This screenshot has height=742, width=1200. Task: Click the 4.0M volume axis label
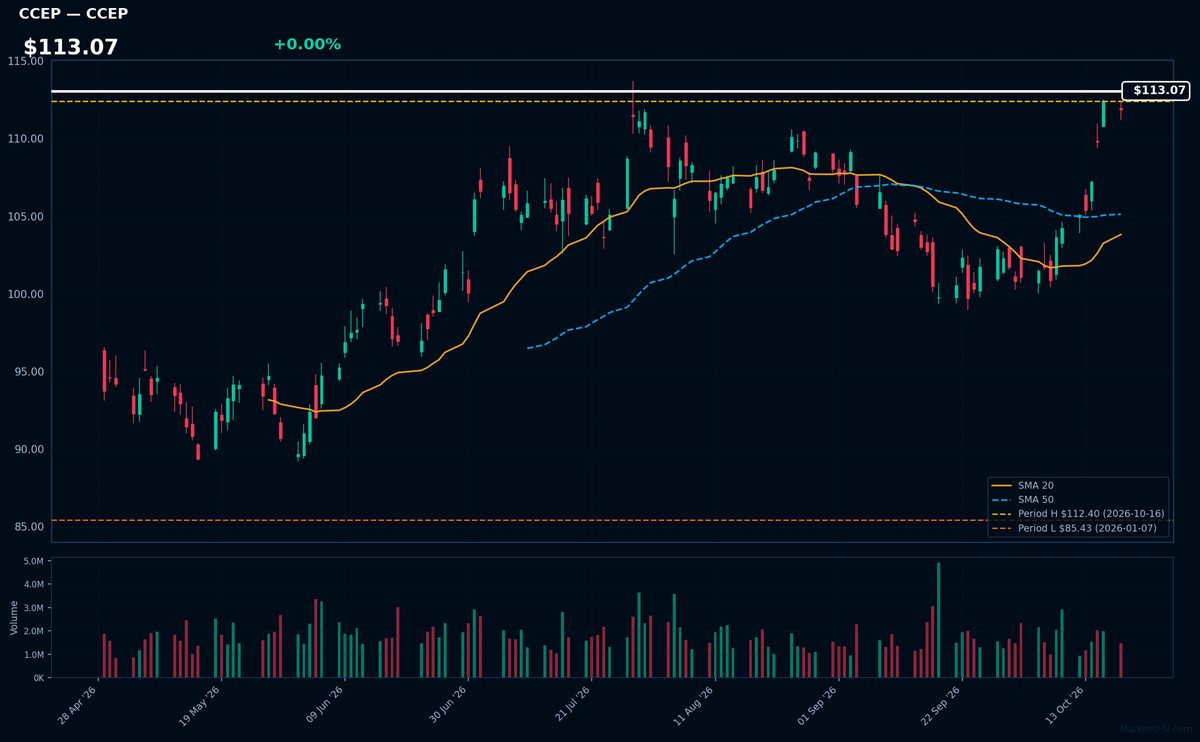34,585
